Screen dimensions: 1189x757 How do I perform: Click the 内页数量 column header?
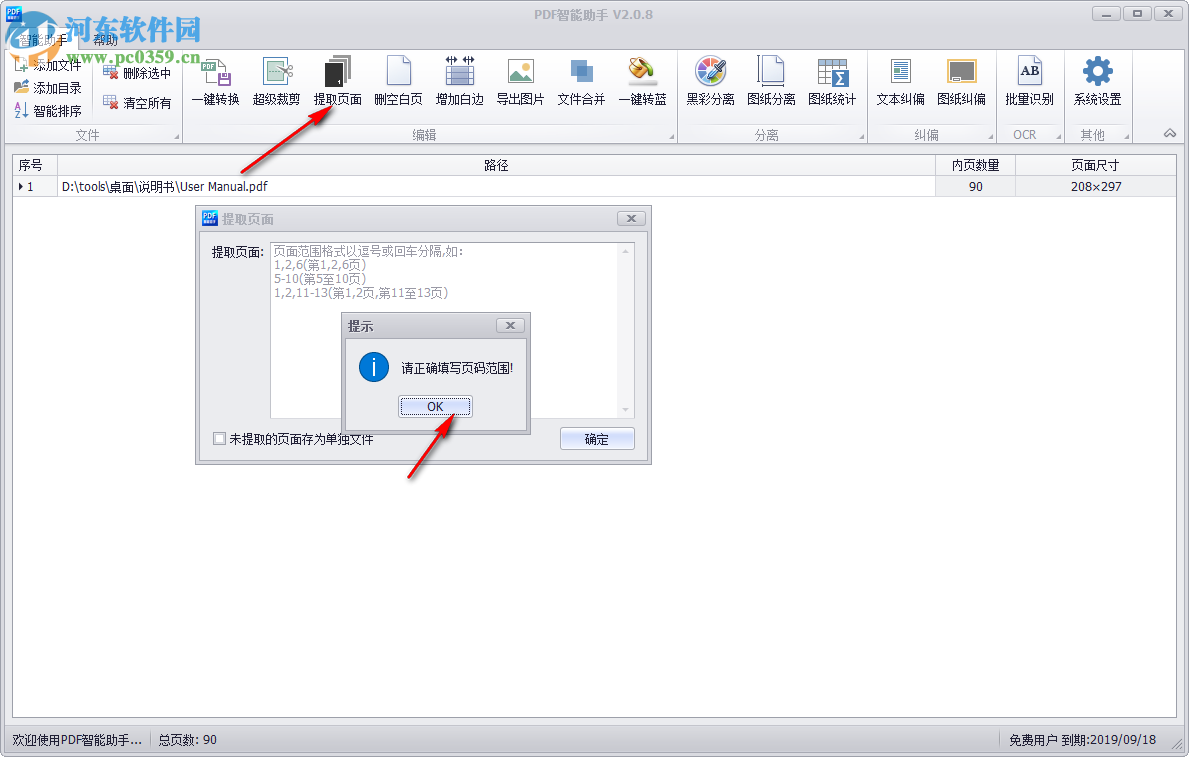(x=975, y=165)
